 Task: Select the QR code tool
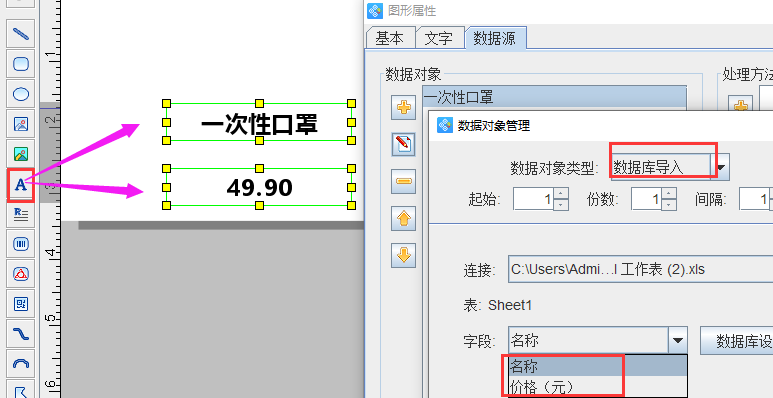[21, 303]
